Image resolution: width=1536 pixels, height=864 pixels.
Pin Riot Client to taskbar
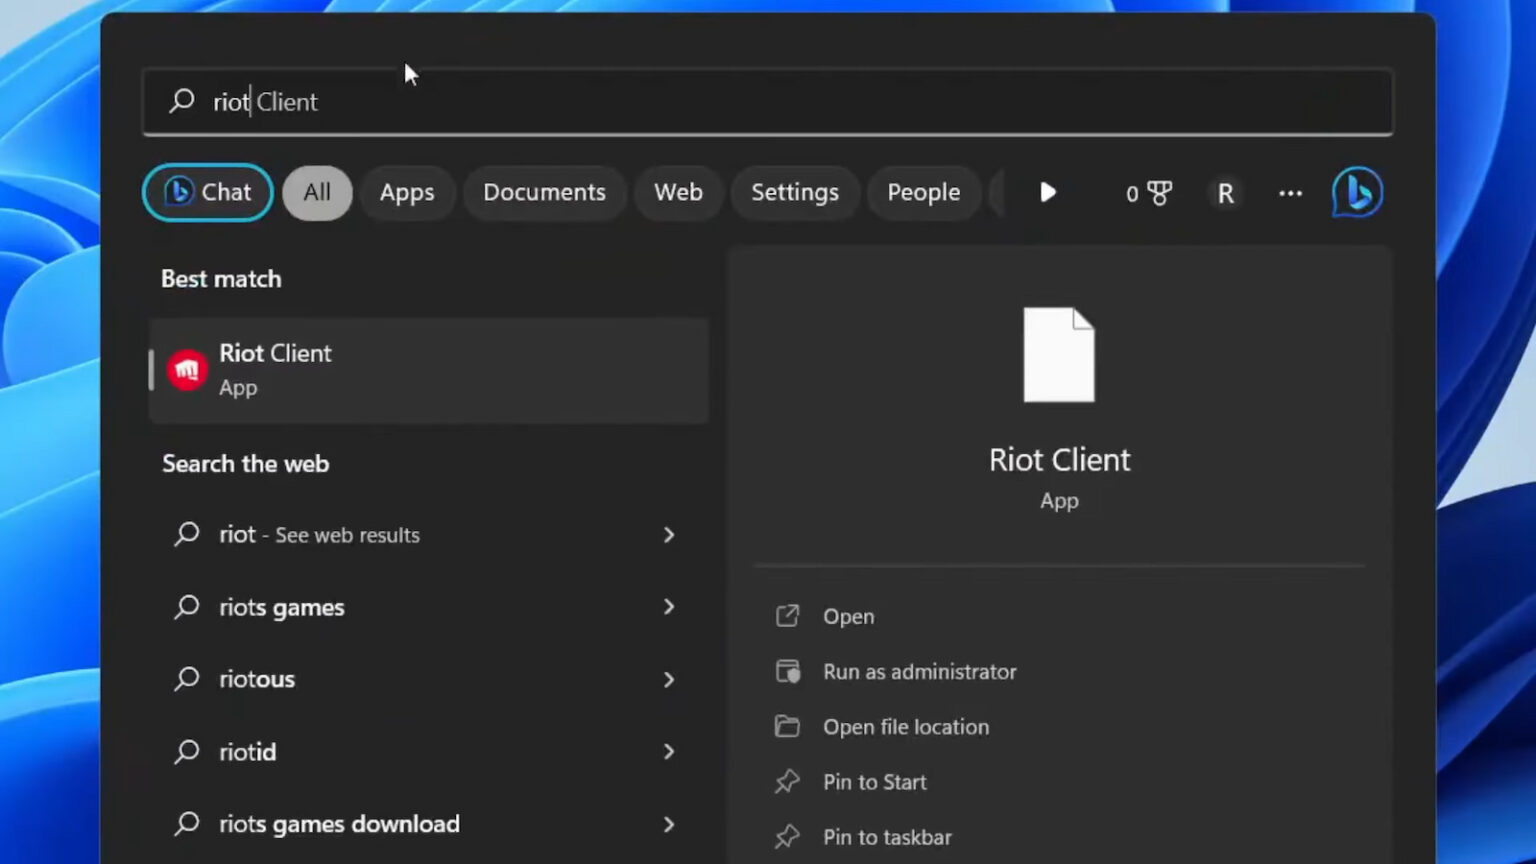886,837
